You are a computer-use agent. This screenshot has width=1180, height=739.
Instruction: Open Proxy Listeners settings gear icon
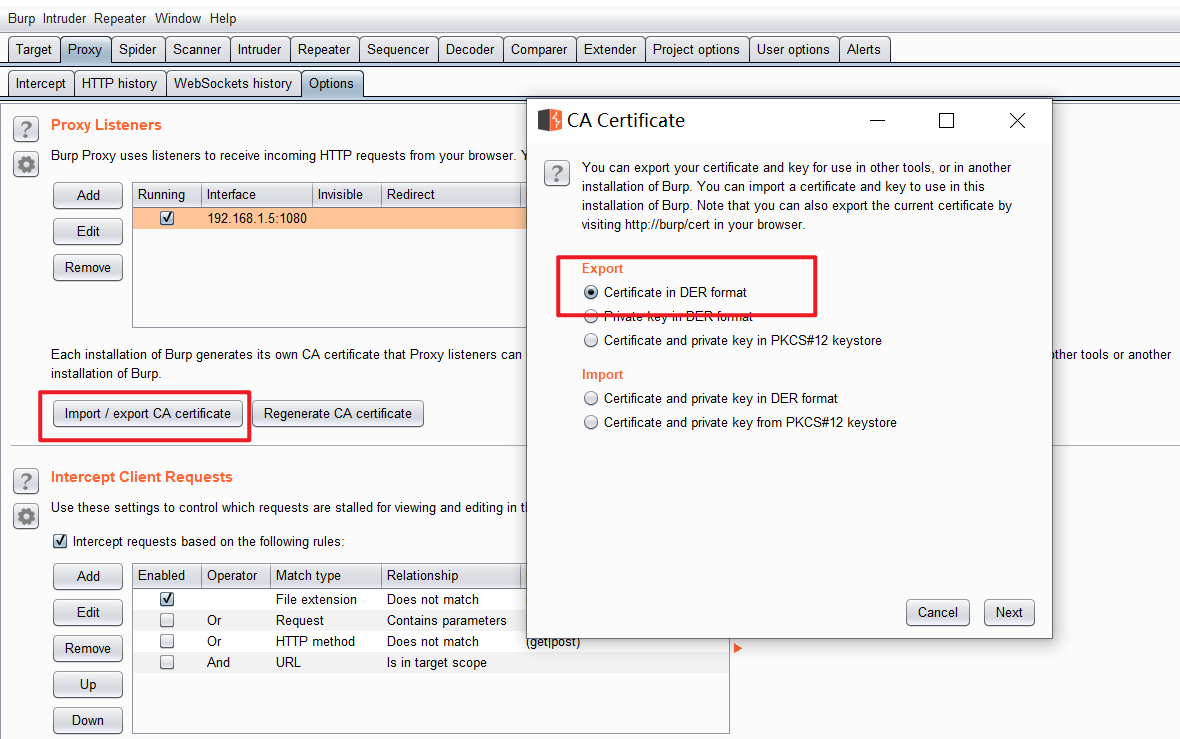26,164
